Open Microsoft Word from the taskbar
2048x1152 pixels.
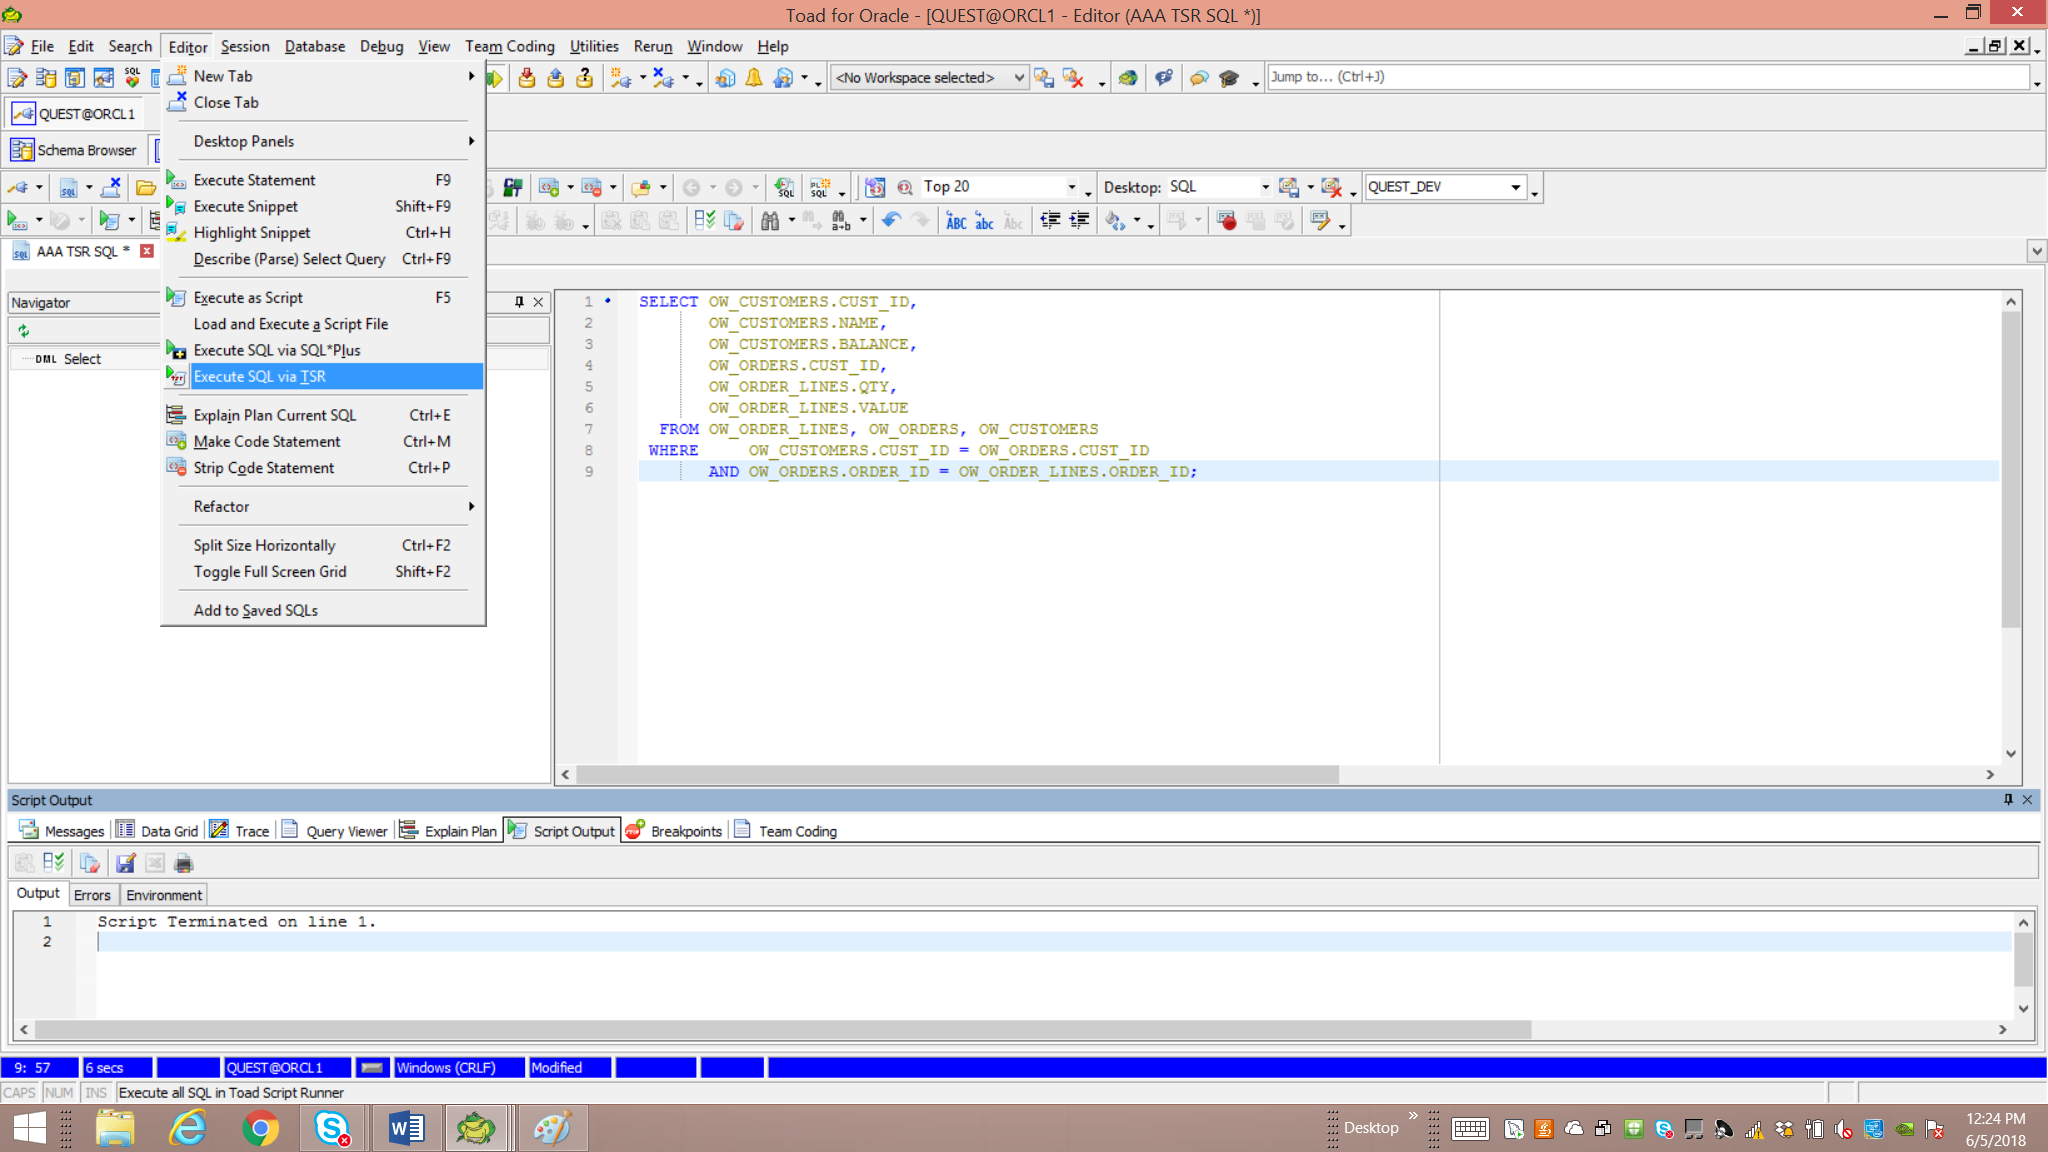[x=406, y=1128]
